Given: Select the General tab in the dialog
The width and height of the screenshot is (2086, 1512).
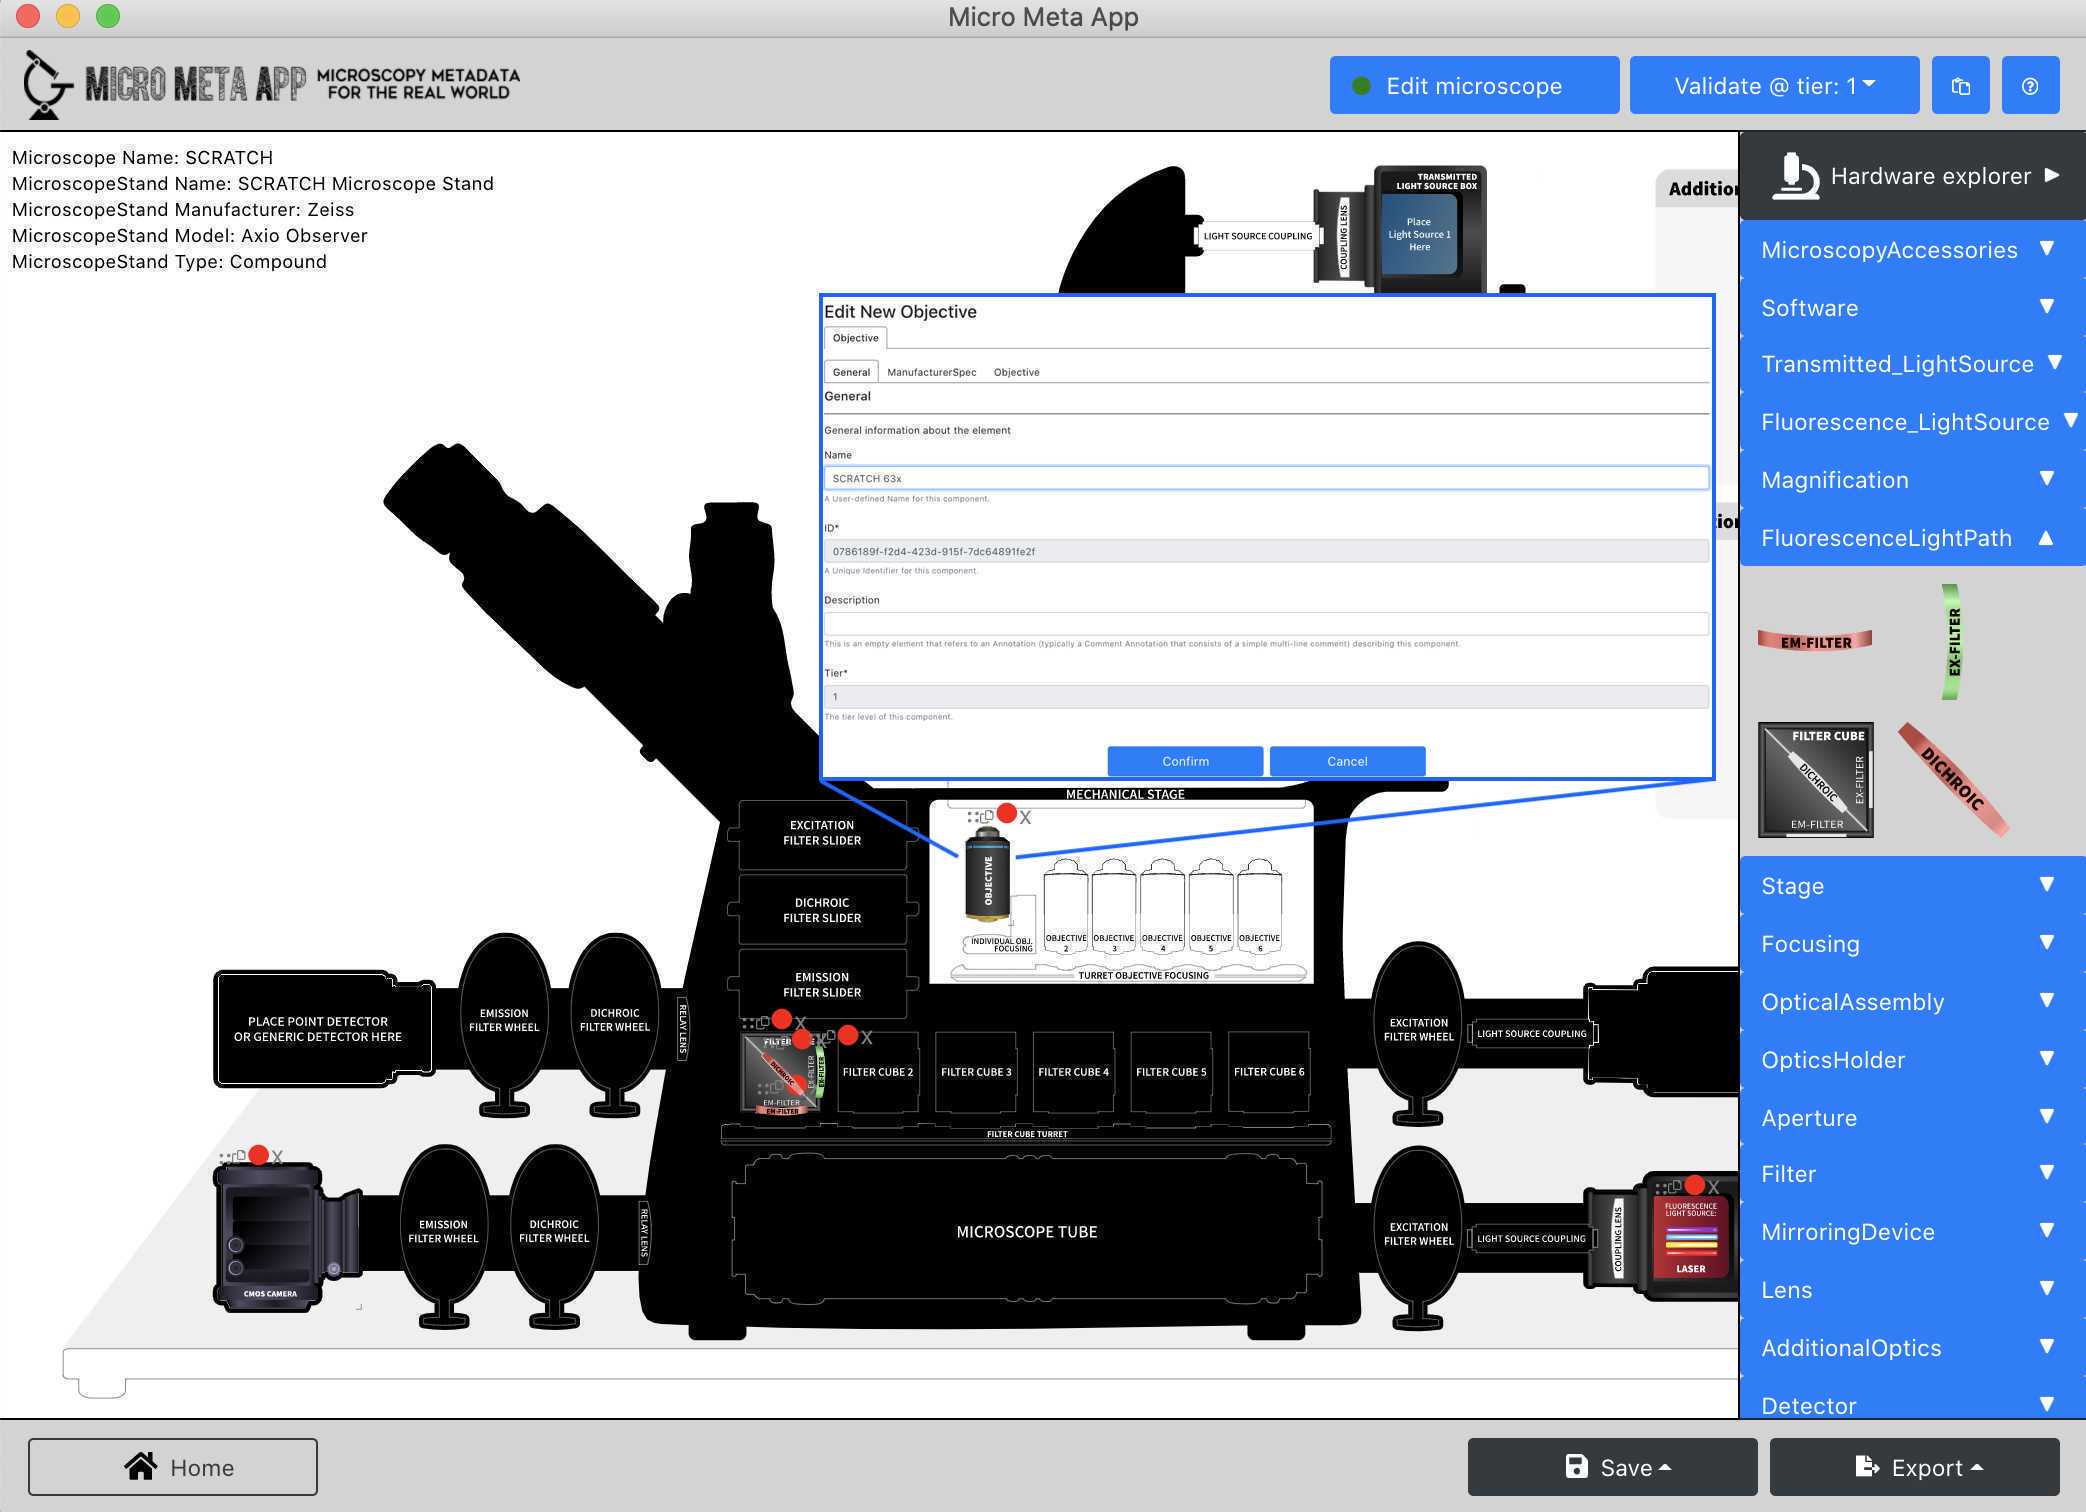Looking at the screenshot, I should pos(851,372).
